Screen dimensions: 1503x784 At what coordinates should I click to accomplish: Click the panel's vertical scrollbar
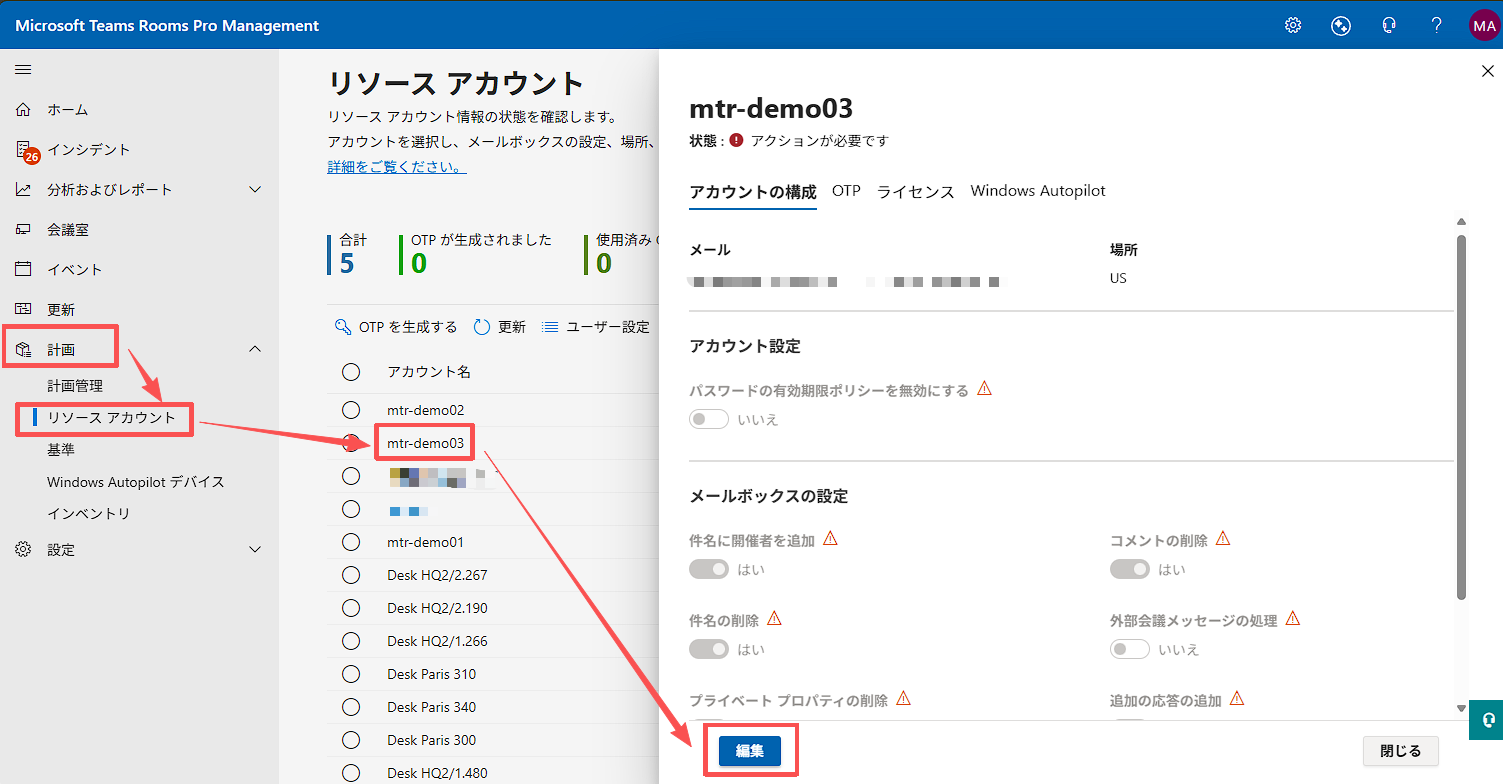click(x=1461, y=420)
